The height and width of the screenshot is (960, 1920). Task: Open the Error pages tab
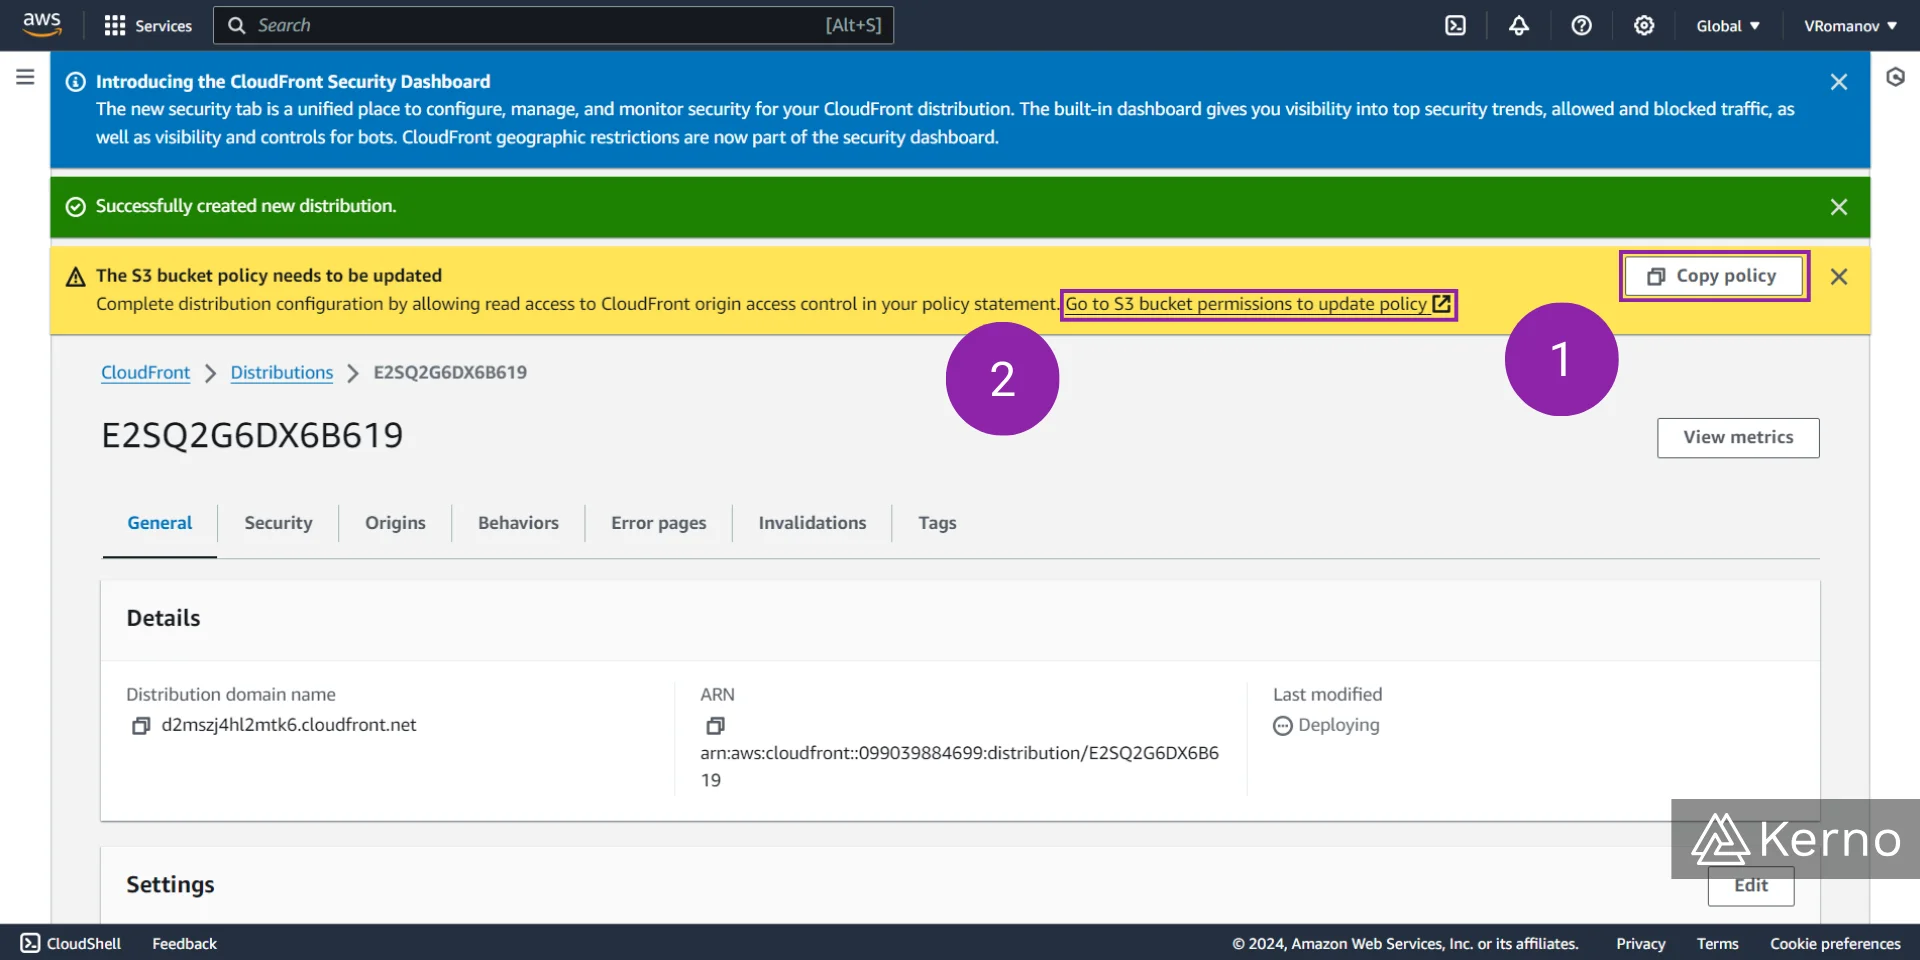659,523
